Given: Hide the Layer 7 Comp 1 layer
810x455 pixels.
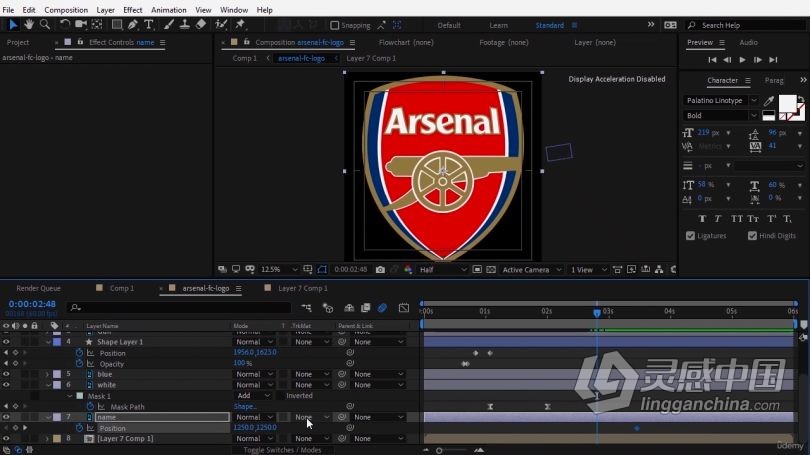Looking at the screenshot, I should pos(6,438).
